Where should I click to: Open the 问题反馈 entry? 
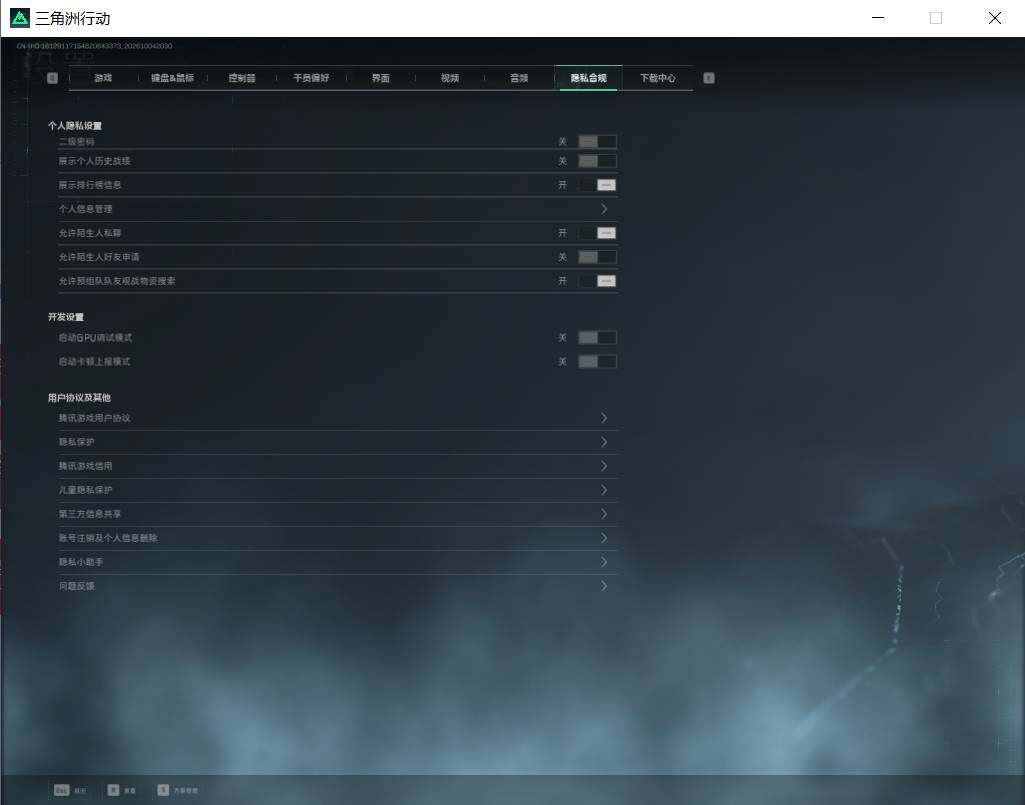coord(337,586)
